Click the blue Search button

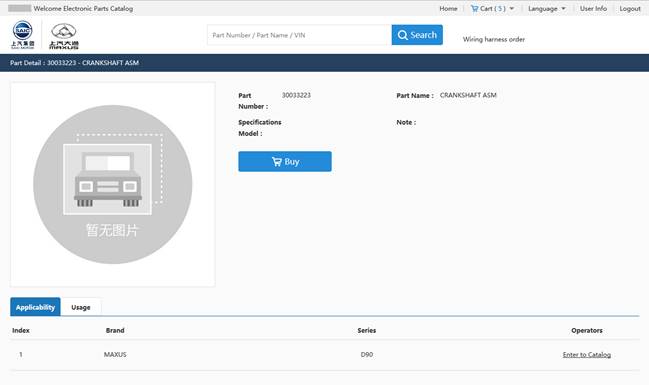pyautogui.click(x=417, y=35)
